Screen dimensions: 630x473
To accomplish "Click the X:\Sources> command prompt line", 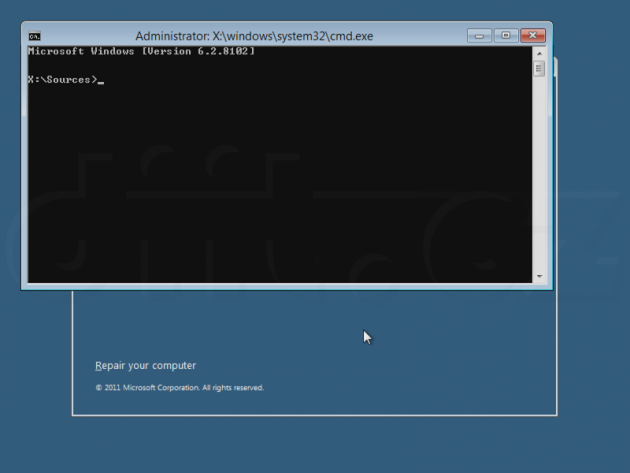I will coord(66,80).
